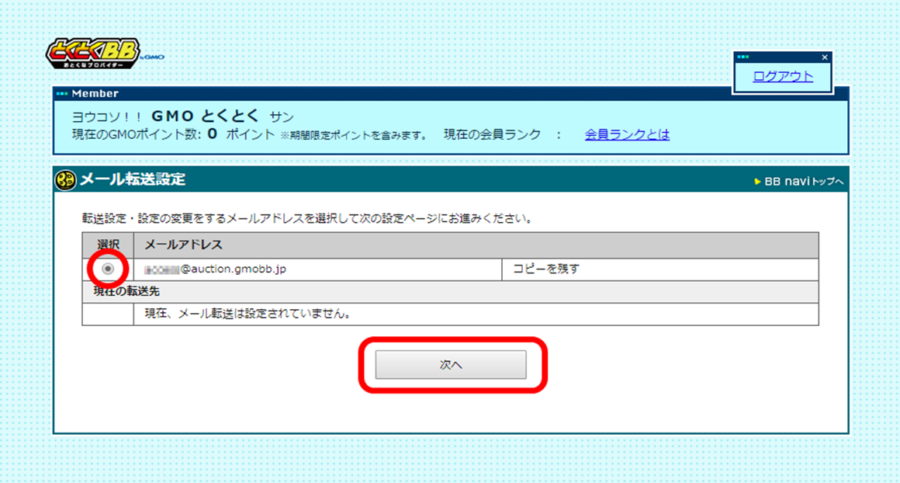
Task: Click the round BB icon beside メール転送設定
Action: coord(65,180)
